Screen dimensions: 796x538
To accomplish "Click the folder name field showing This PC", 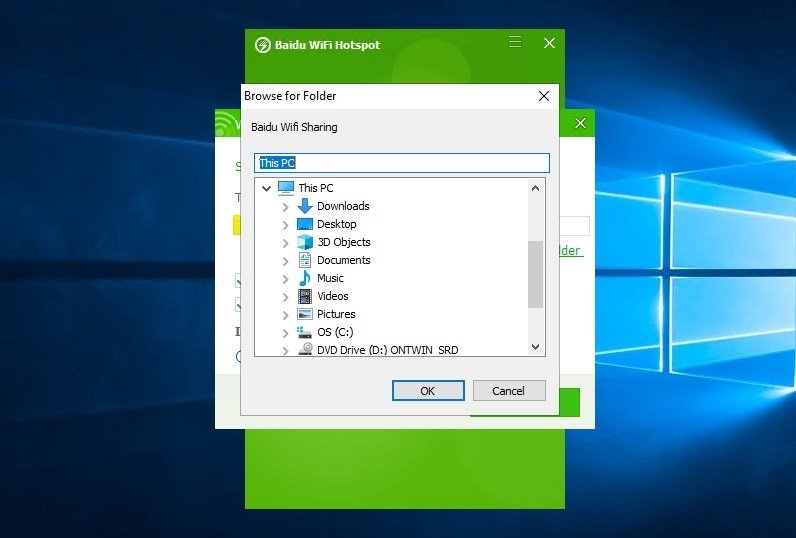I will coord(402,163).
